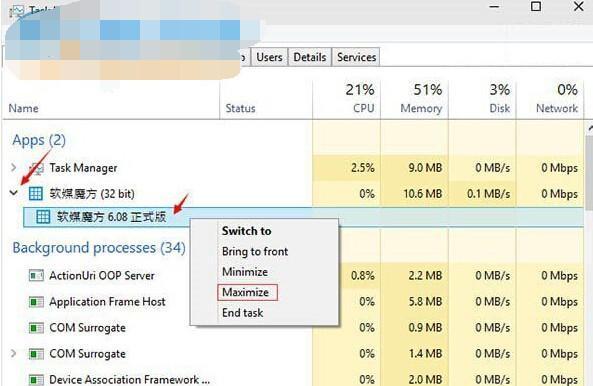Click the ActionUri OOP Server process icon
Viewport: 593px width, 386px height.
pyautogui.click(x=36, y=276)
